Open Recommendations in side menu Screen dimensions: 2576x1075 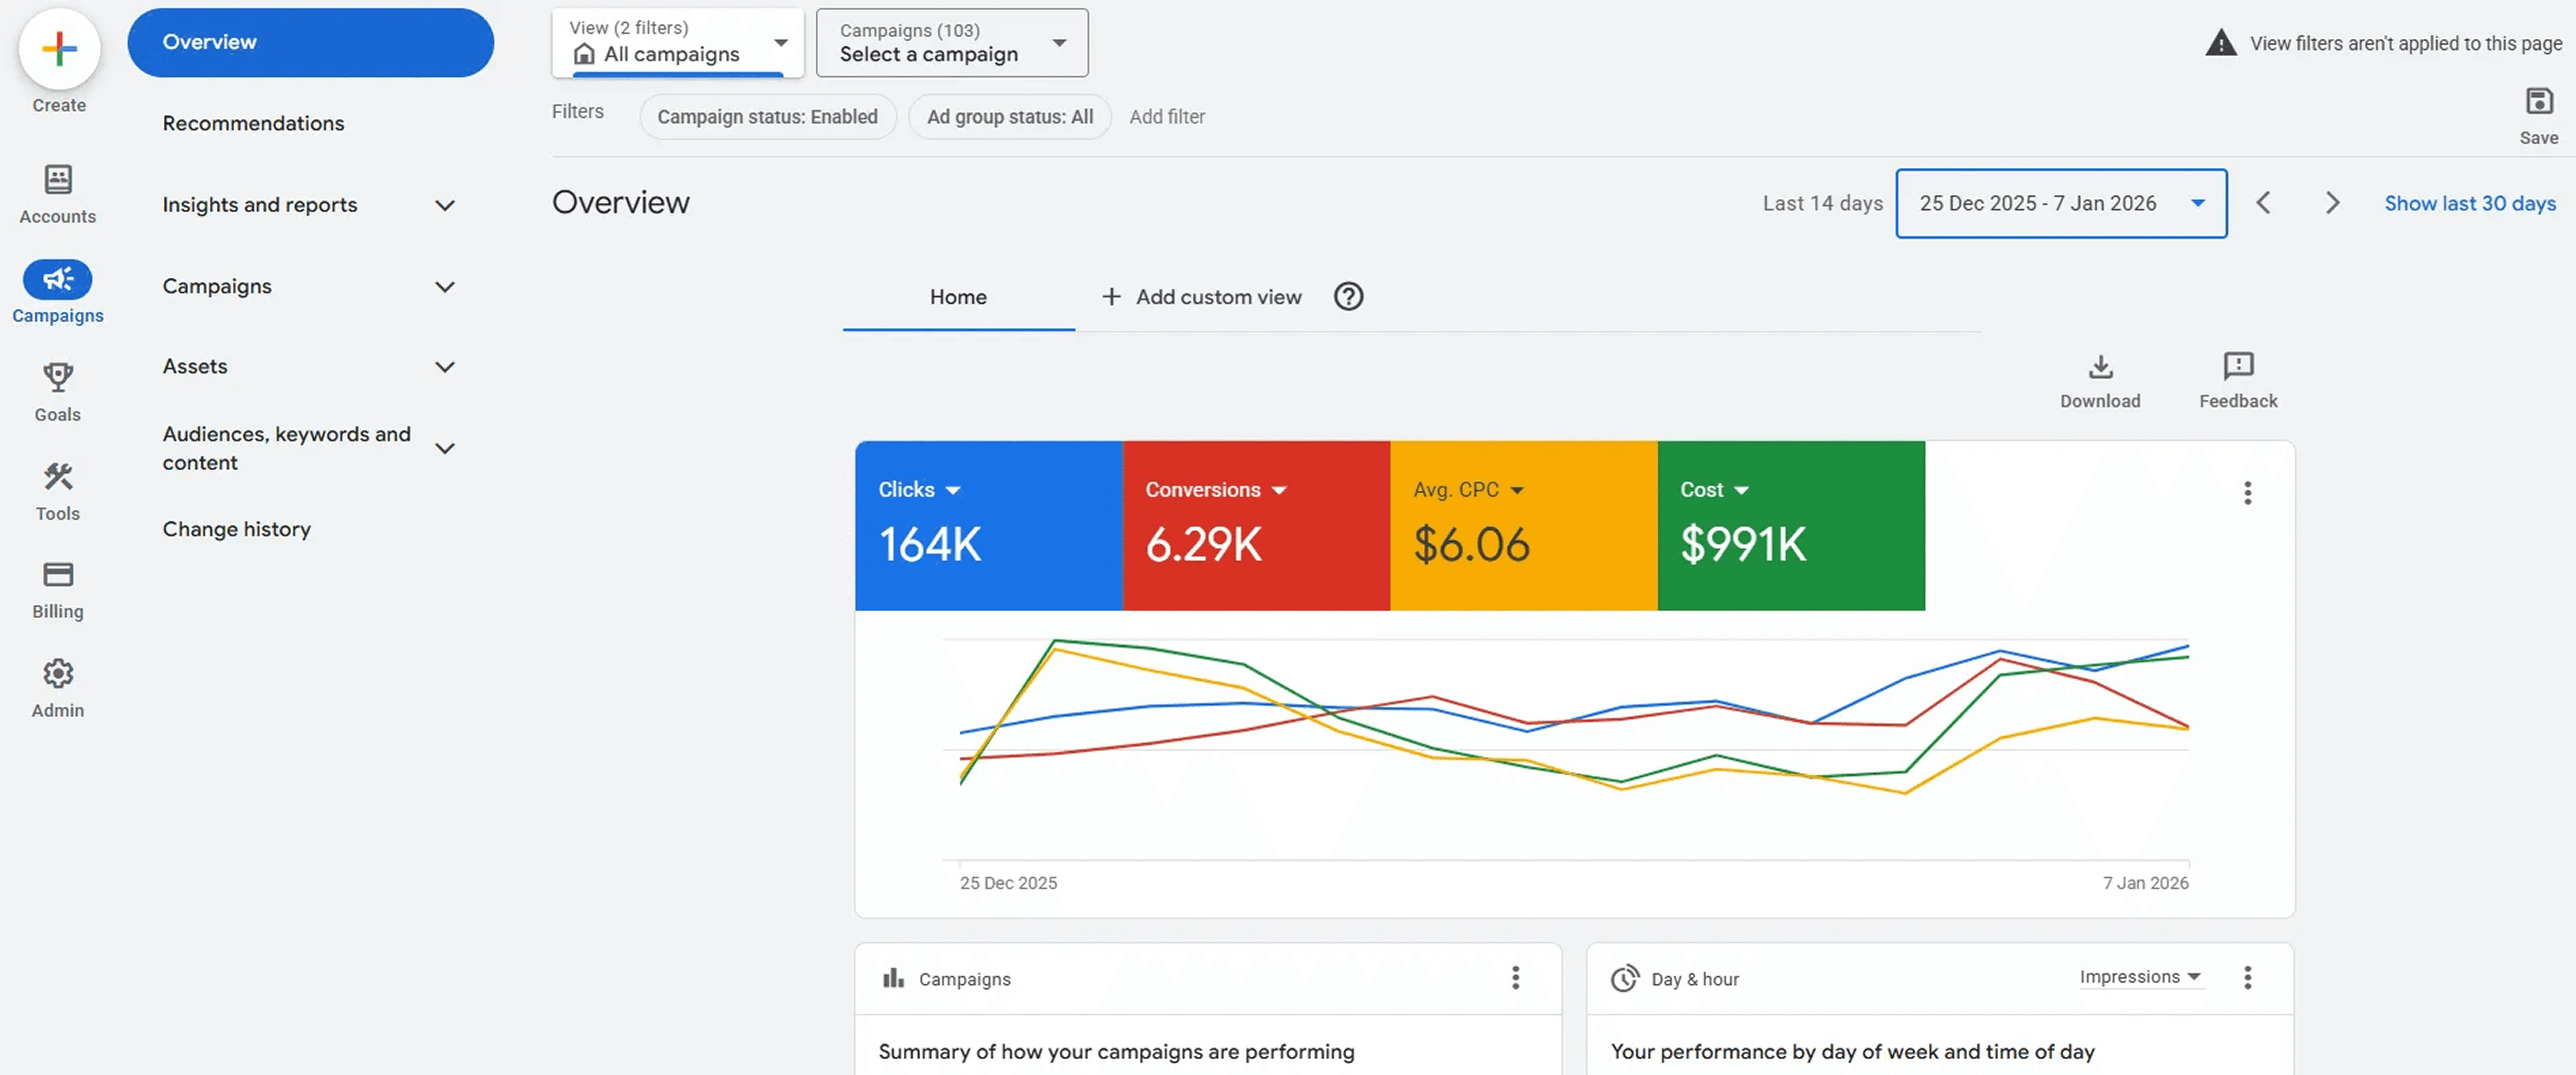(253, 123)
